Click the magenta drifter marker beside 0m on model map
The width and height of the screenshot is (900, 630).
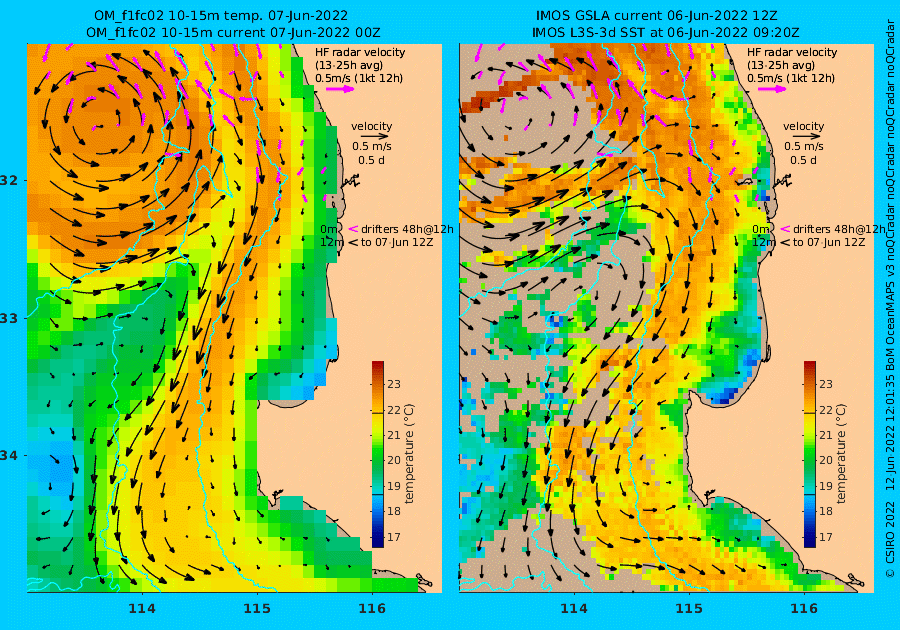coord(354,229)
